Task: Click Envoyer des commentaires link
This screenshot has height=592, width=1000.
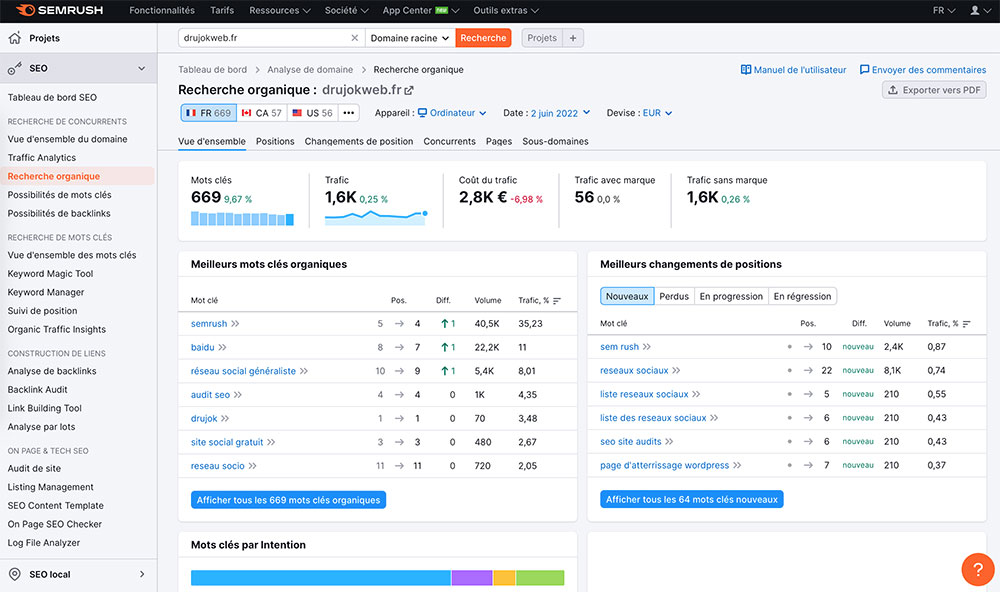Action: pyautogui.click(x=923, y=70)
